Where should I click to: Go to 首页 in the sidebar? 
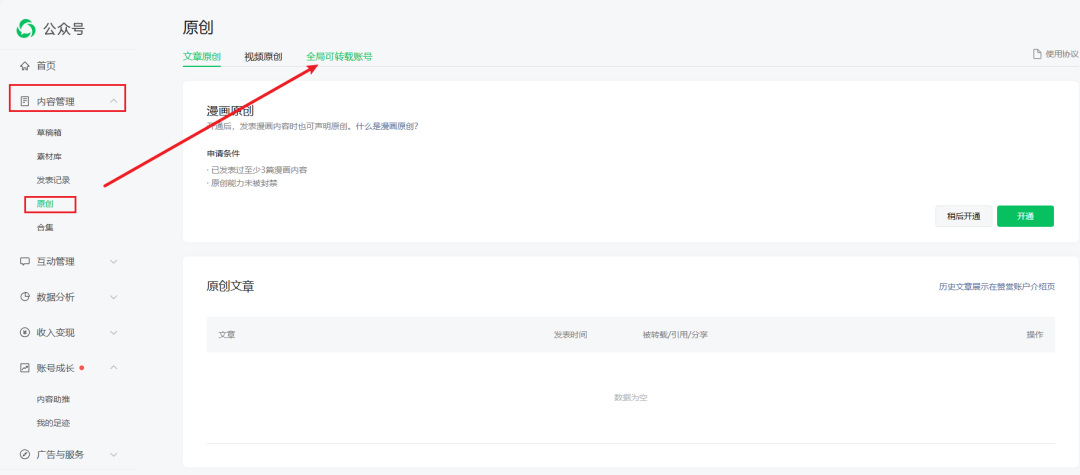tap(46, 66)
